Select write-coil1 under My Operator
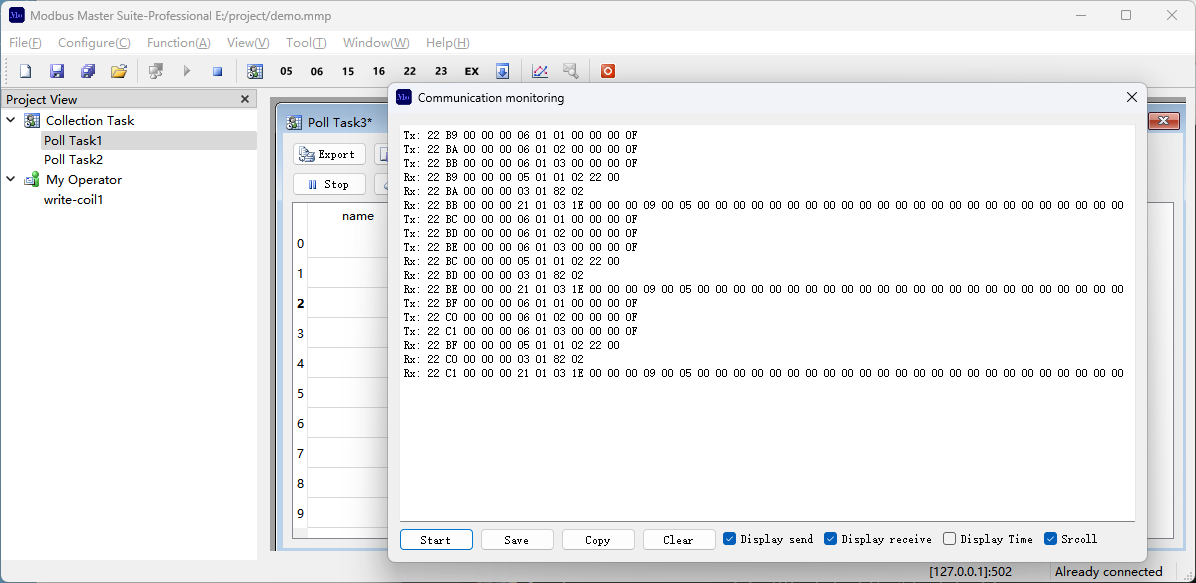 (73, 199)
